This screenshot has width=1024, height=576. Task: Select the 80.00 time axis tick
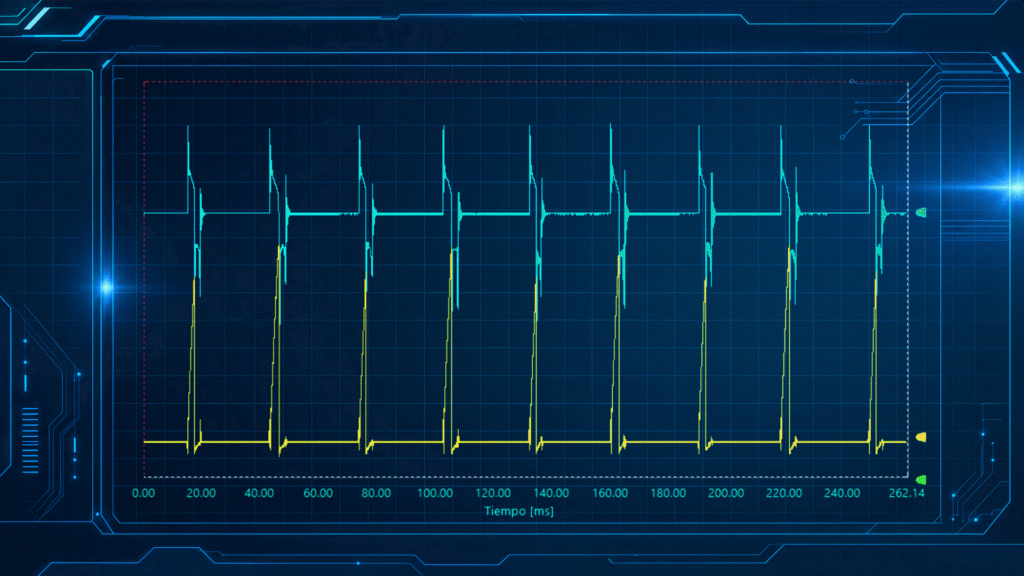click(376, 493)
